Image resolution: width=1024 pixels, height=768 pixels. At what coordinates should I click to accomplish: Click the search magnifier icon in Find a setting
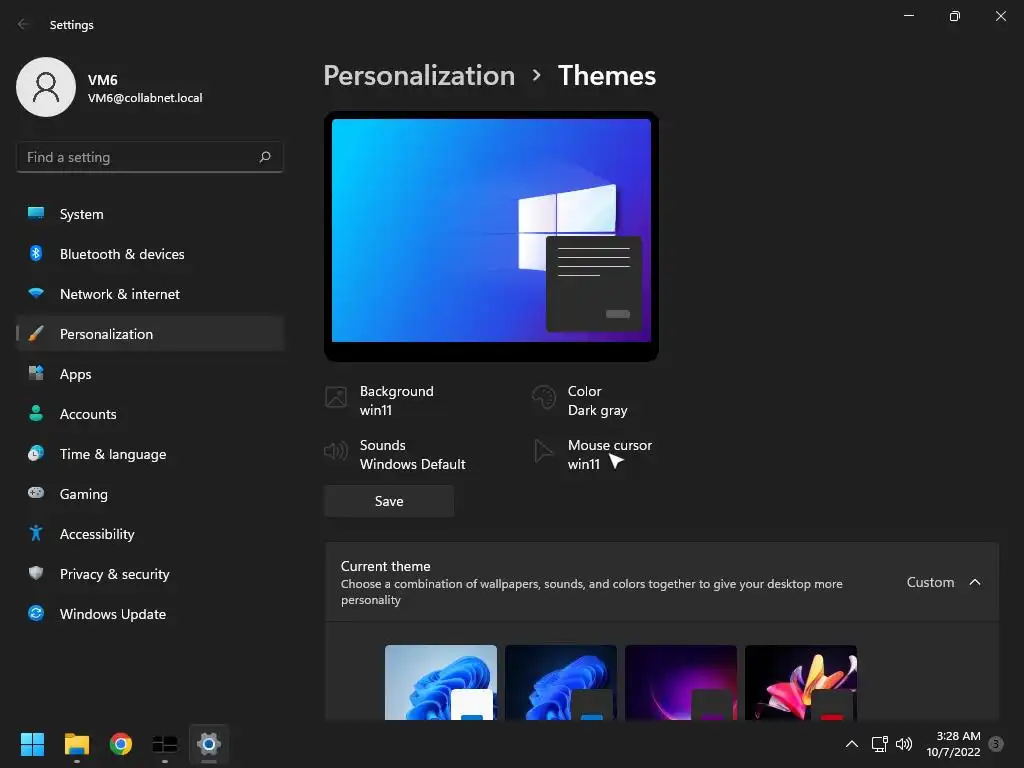click(x=264, y=157)
